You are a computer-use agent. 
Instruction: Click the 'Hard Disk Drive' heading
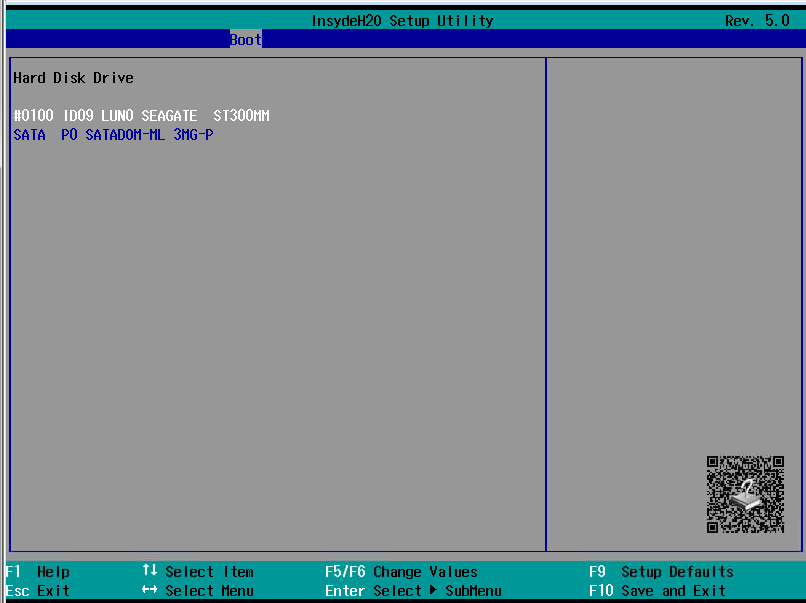(x=74, y=78)
